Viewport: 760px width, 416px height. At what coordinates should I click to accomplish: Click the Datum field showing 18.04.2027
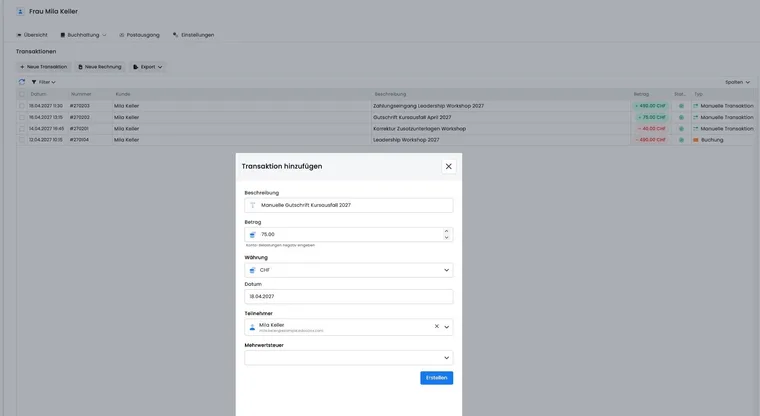click(348, 296)
